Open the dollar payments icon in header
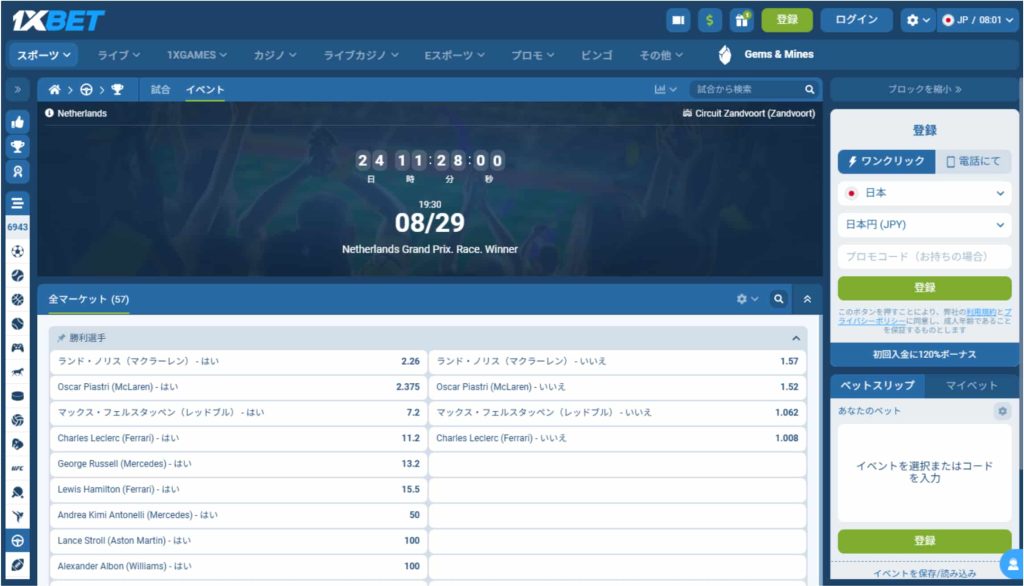This screenshot has height=586, width=1024. pyautogui.click(x=710, y=20)
